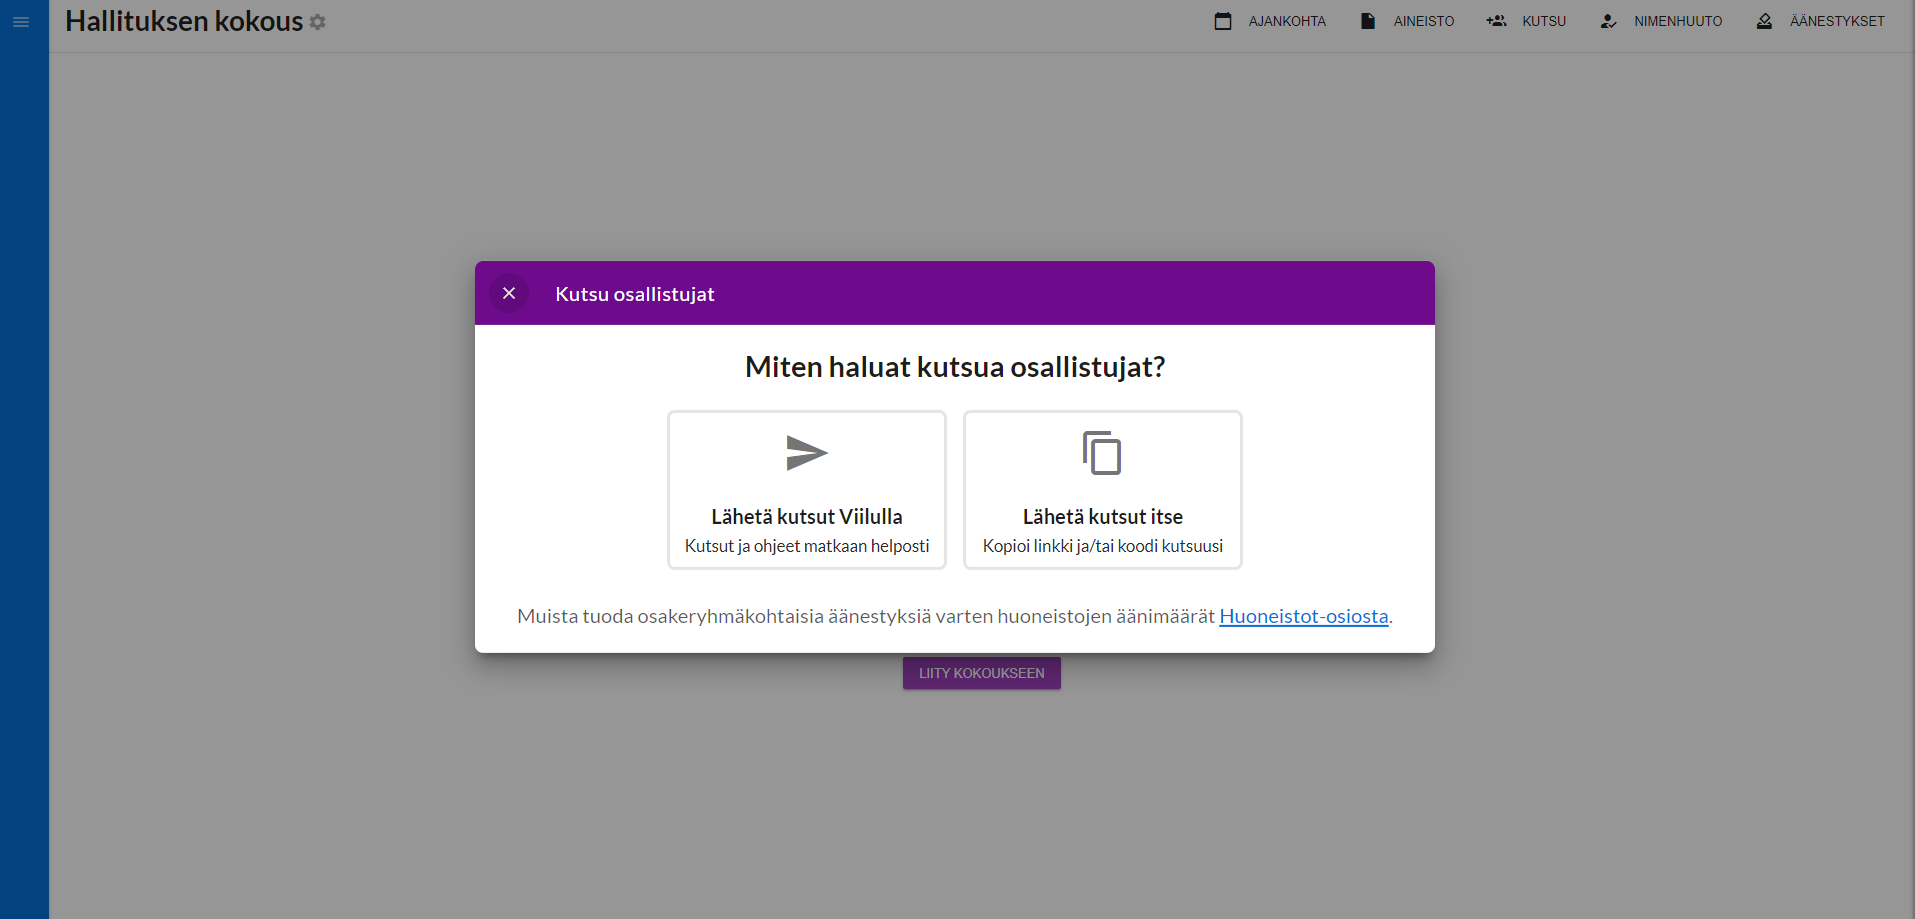
Task: Follow the Huoneistot-osiosta link
Action: click(x=1303, y=616)
